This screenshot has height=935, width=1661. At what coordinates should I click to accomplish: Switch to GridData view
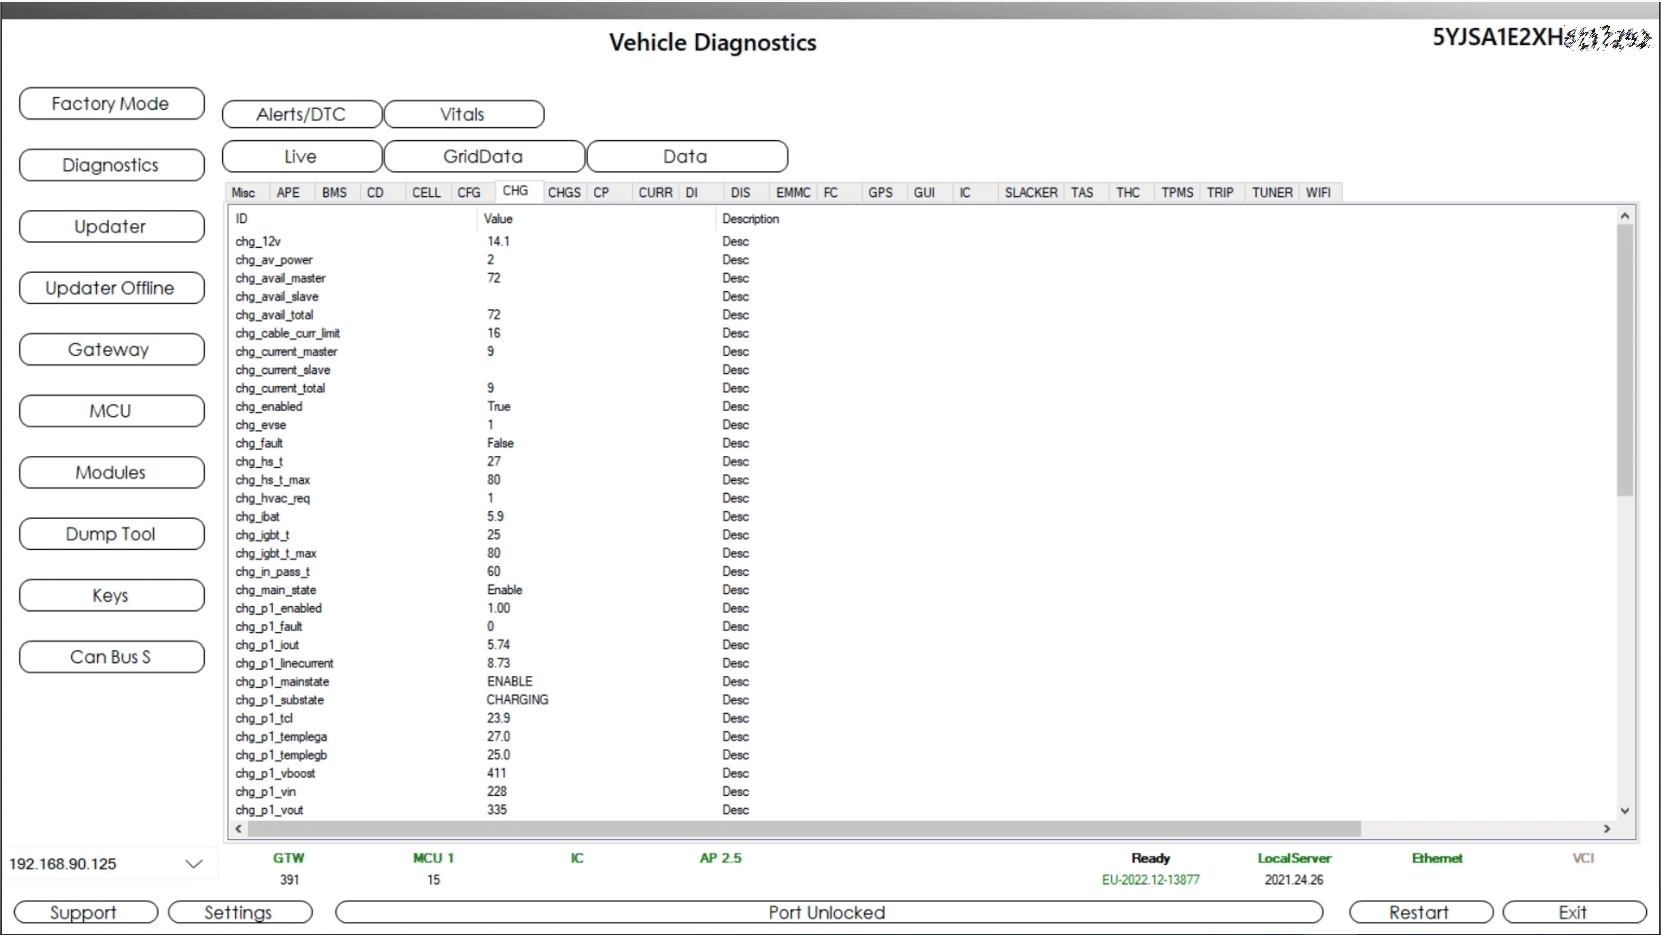484,157
